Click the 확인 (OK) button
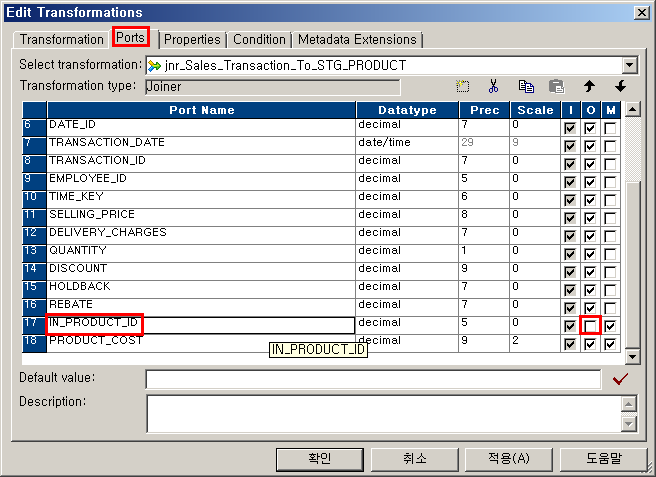Screen dimensions: 656x477 click(x=320, y=459)
